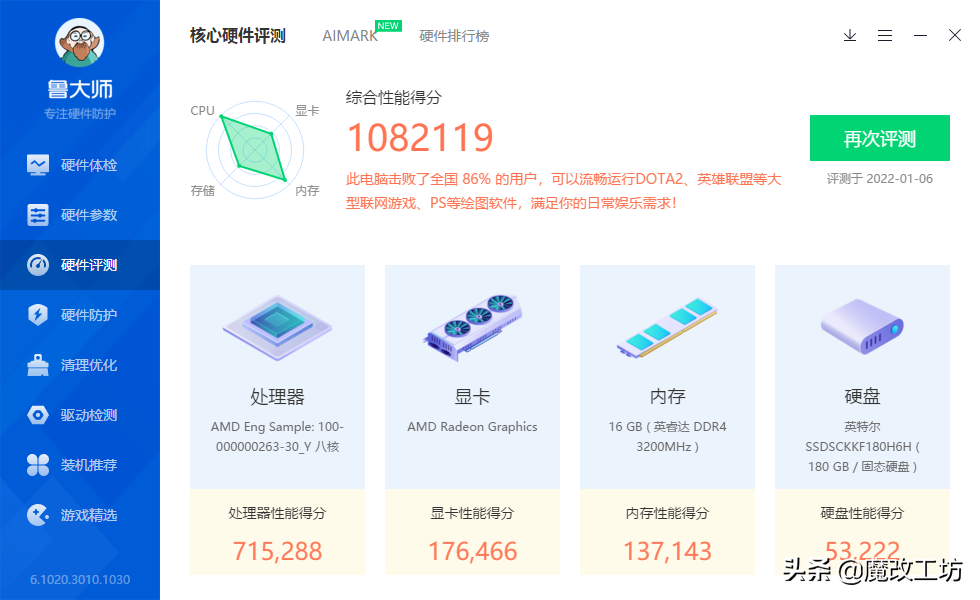Click memory score 137,143
980x600 pixels.
click(x=668, y=551)
